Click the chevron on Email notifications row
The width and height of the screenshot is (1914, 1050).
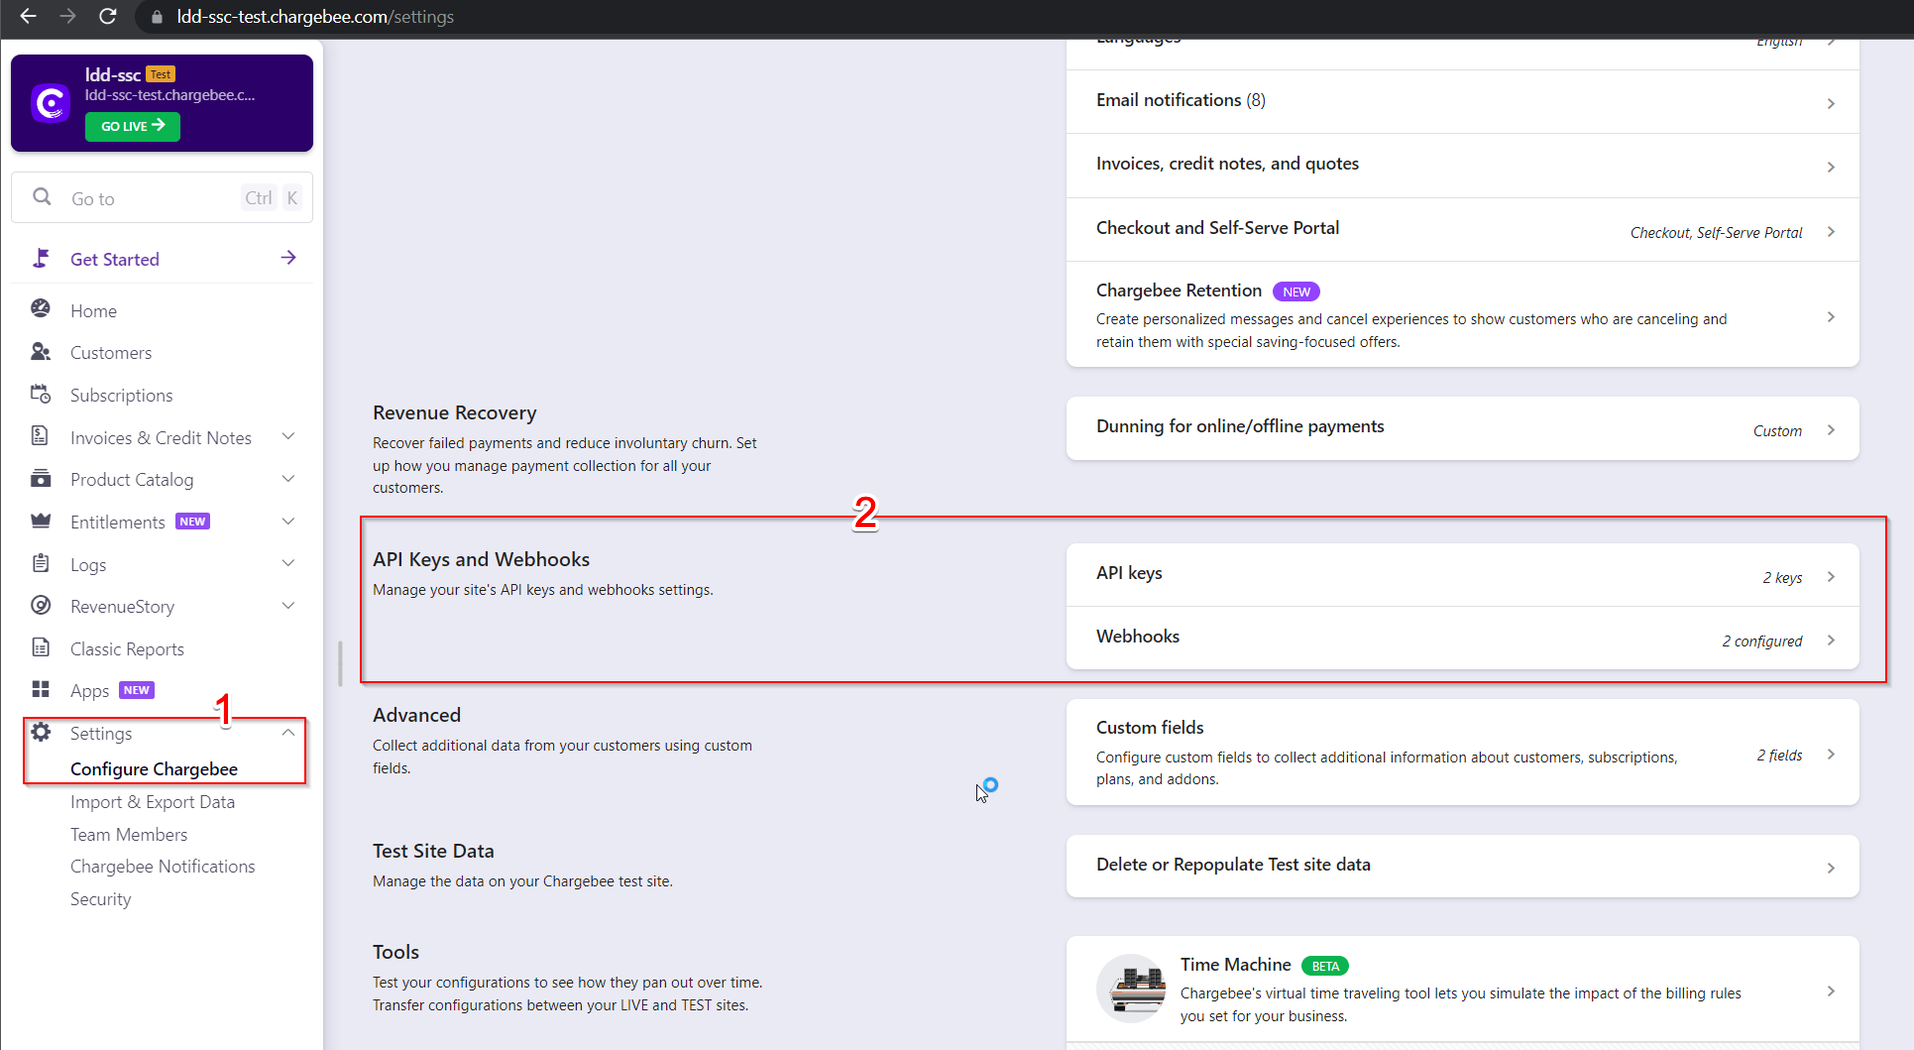(x=1831, y=103)
